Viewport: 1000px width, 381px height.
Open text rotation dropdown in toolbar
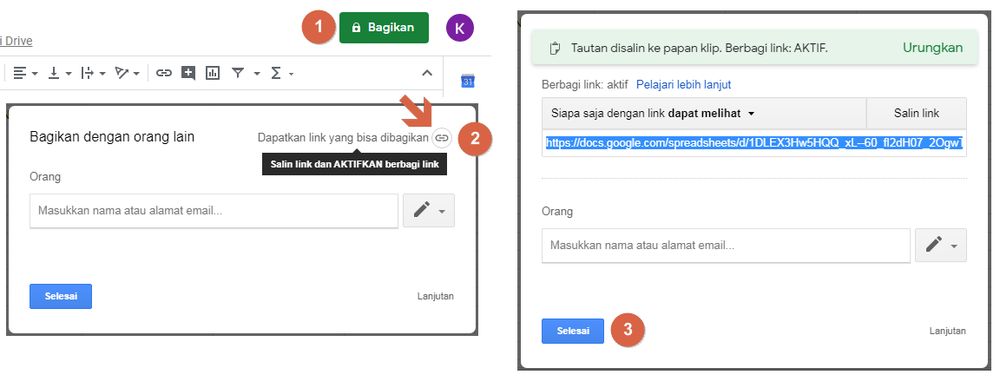[127, 73]
